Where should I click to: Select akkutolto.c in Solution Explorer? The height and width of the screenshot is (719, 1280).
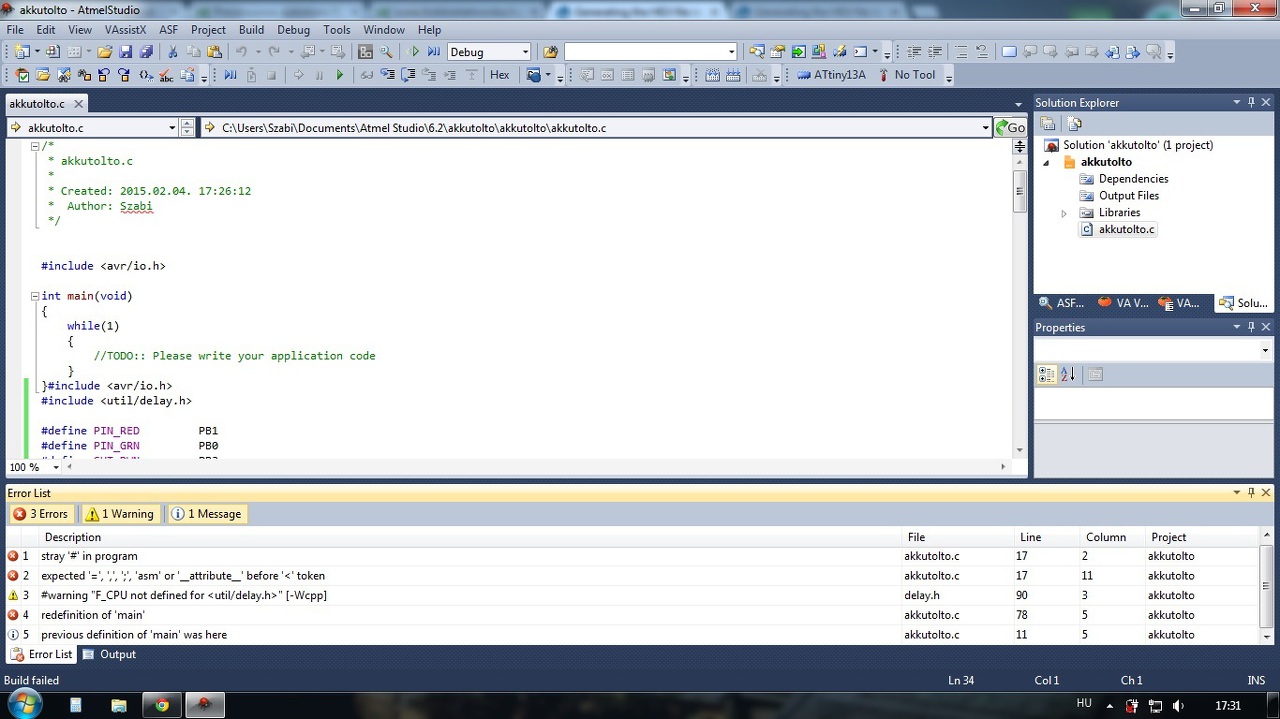[1126, 230]
